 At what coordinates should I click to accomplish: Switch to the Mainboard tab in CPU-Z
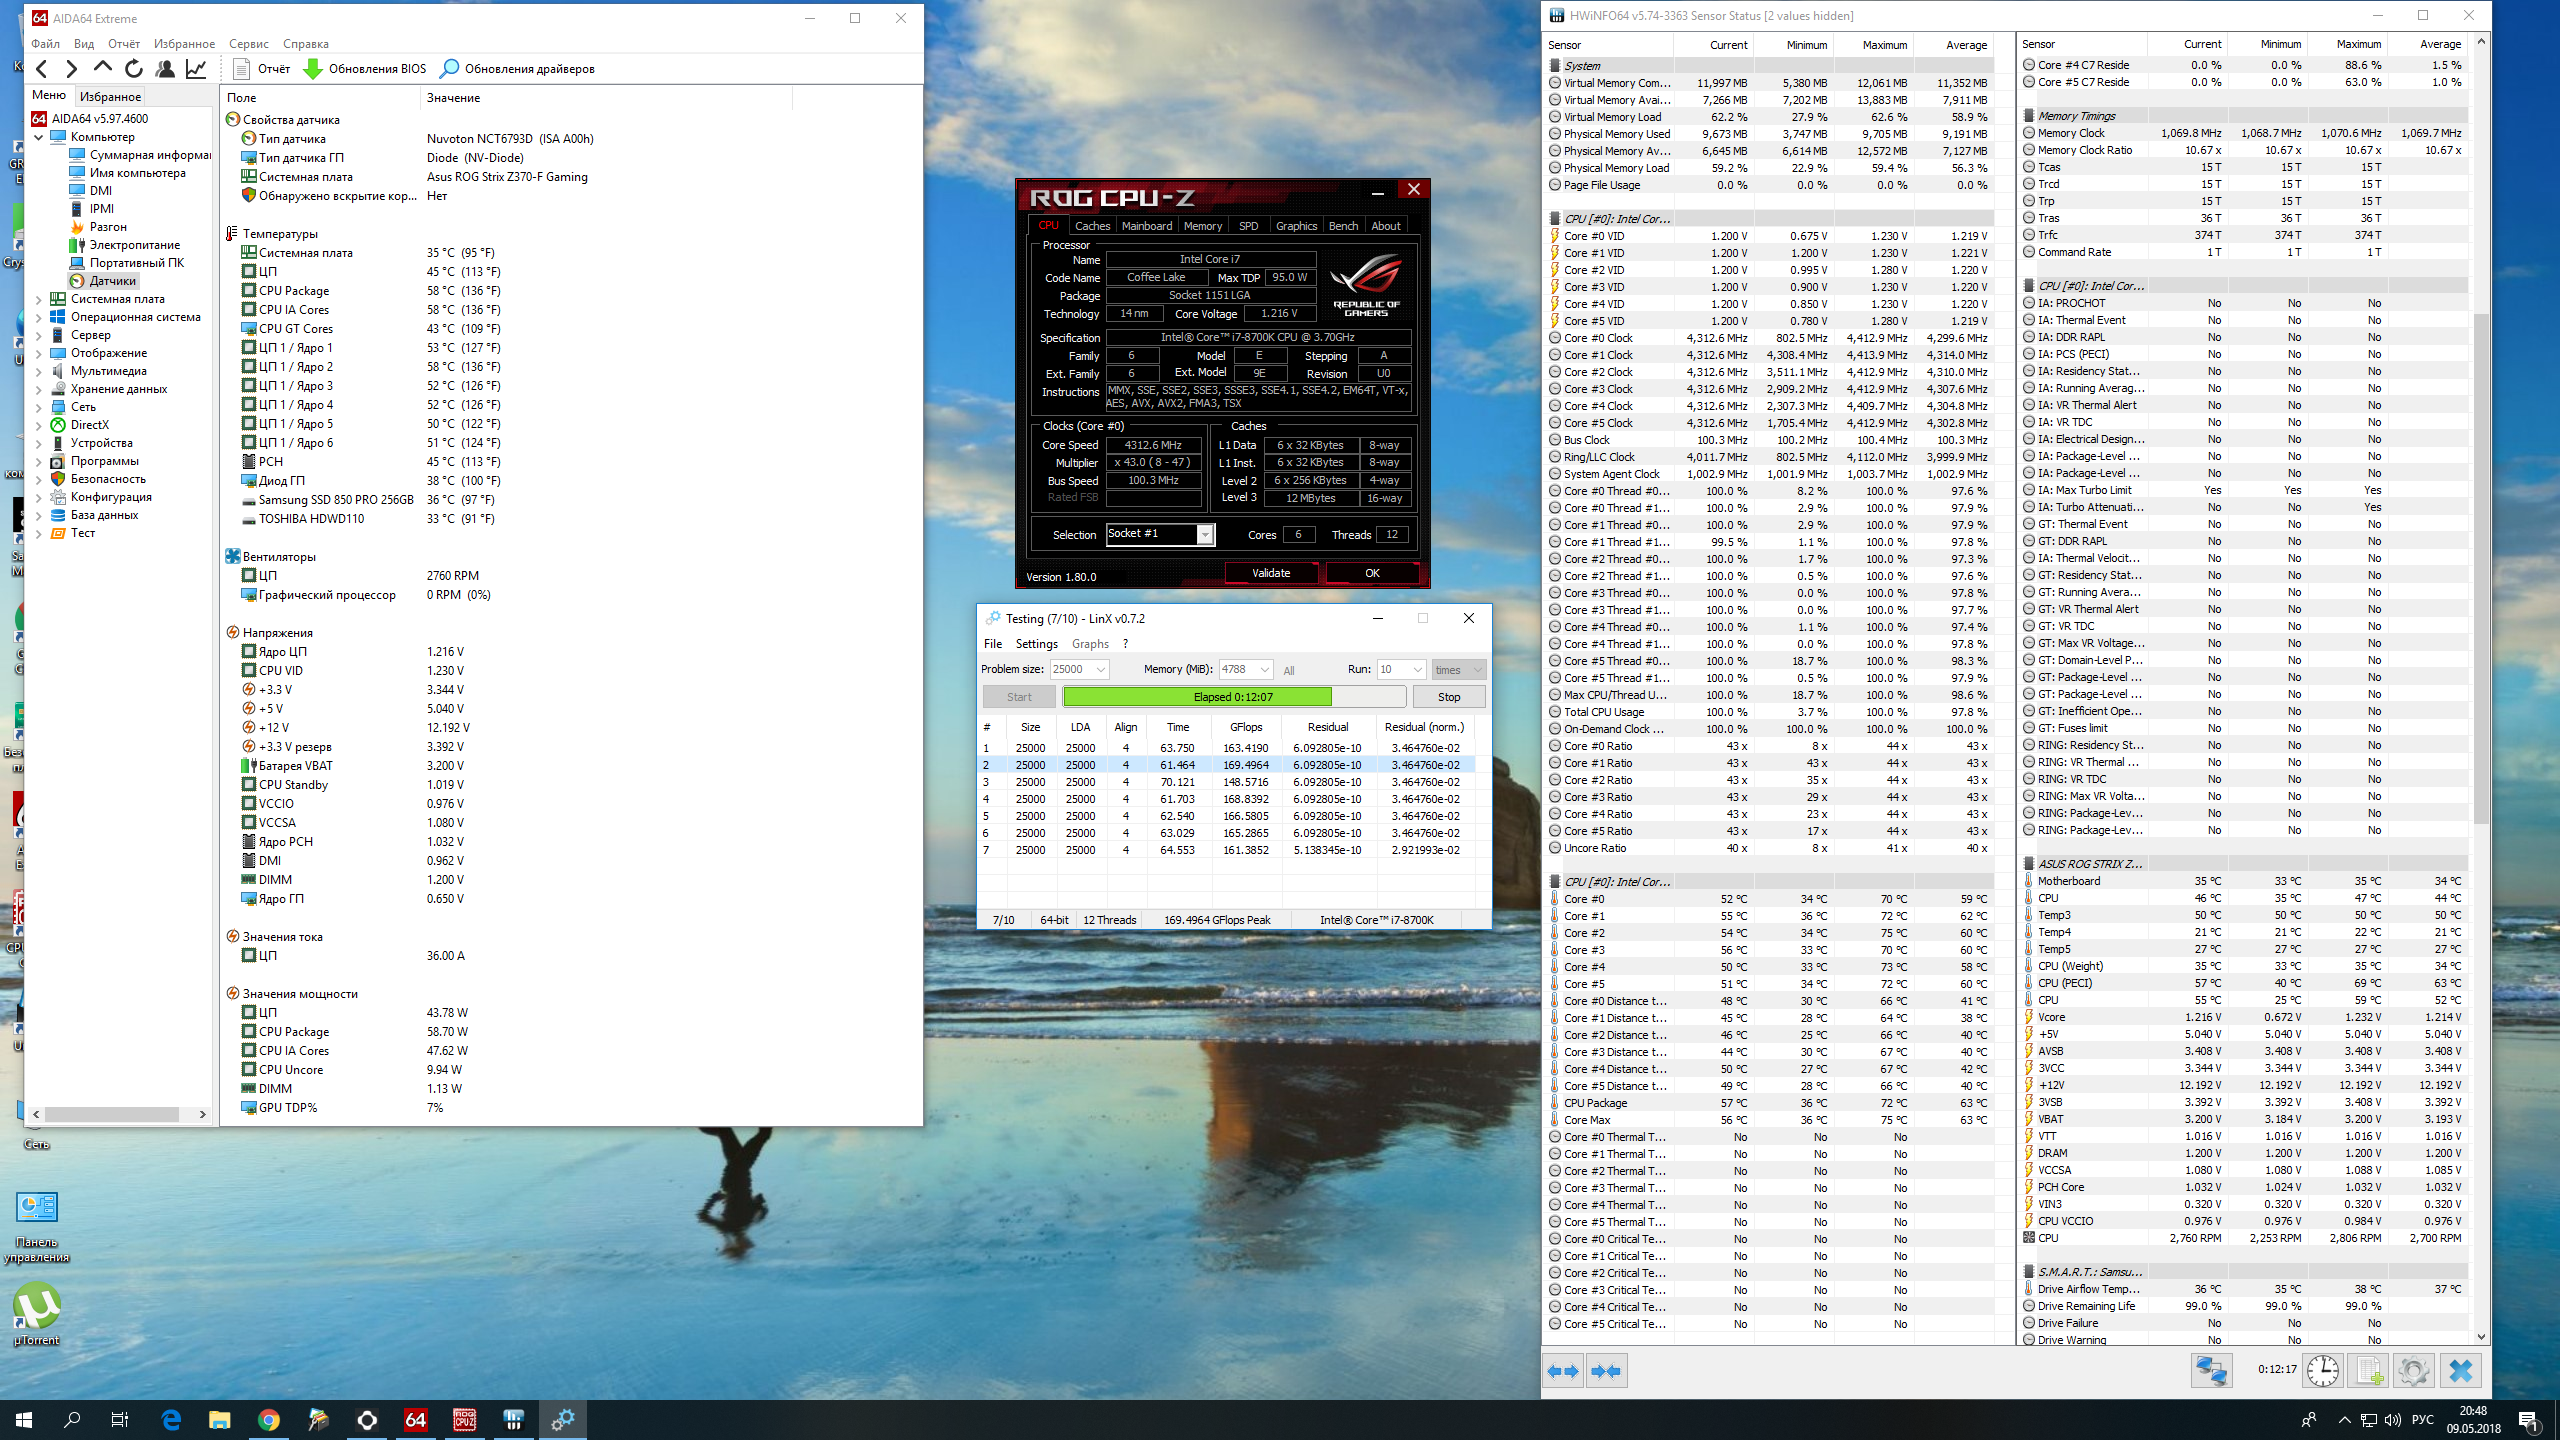tap(1146, 226)
